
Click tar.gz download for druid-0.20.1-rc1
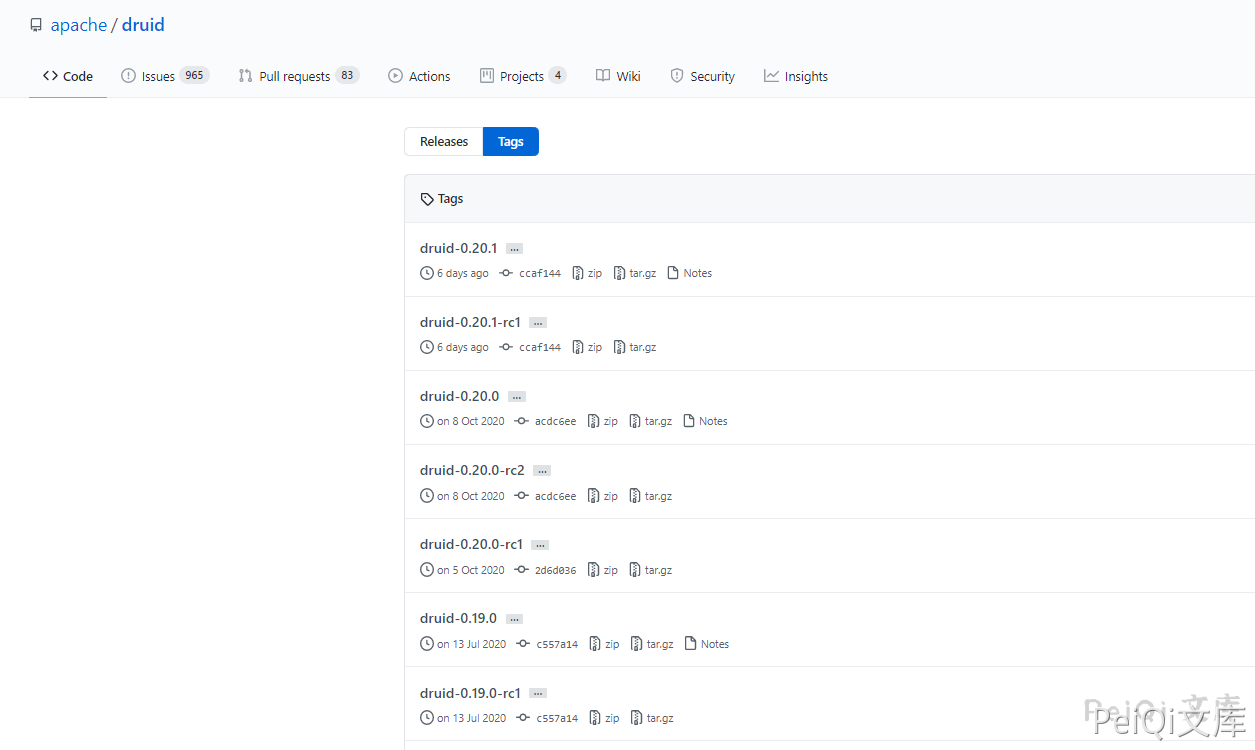(x=635, y=347)
